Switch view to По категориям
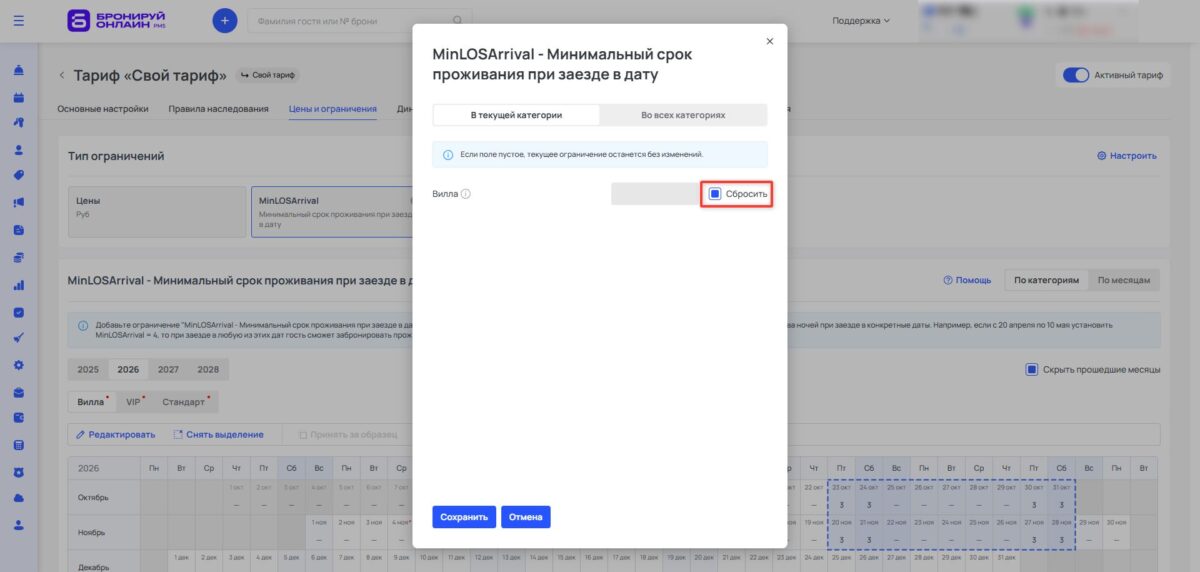This screenshot has width=1200, height=572. pos(1046,280)
